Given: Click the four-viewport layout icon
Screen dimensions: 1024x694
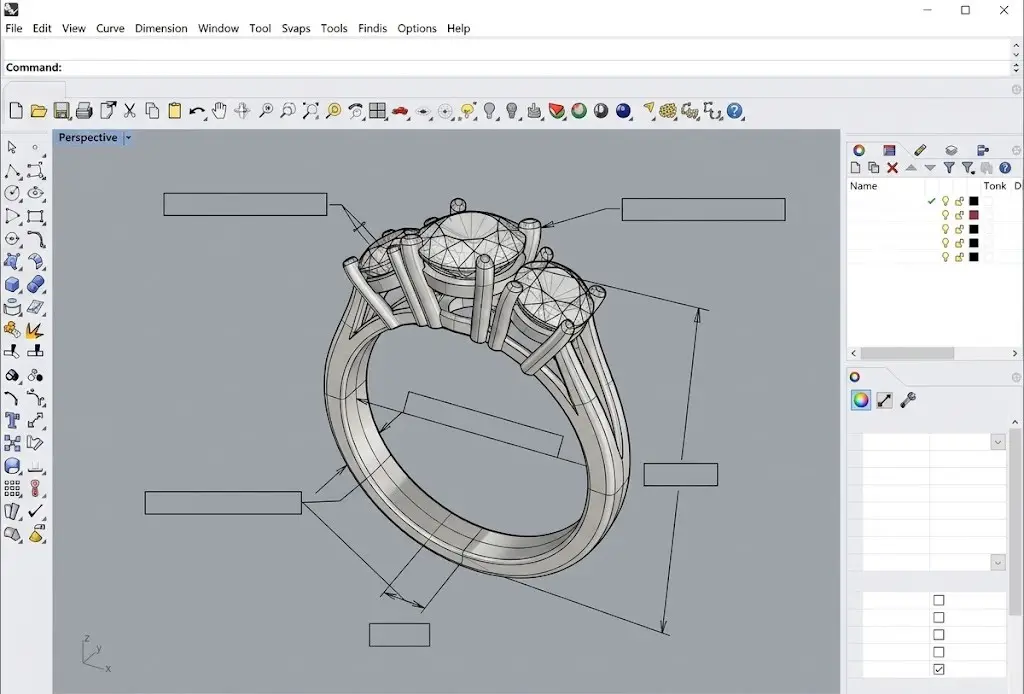Looking at the screenshot, I should coord(377,110).
